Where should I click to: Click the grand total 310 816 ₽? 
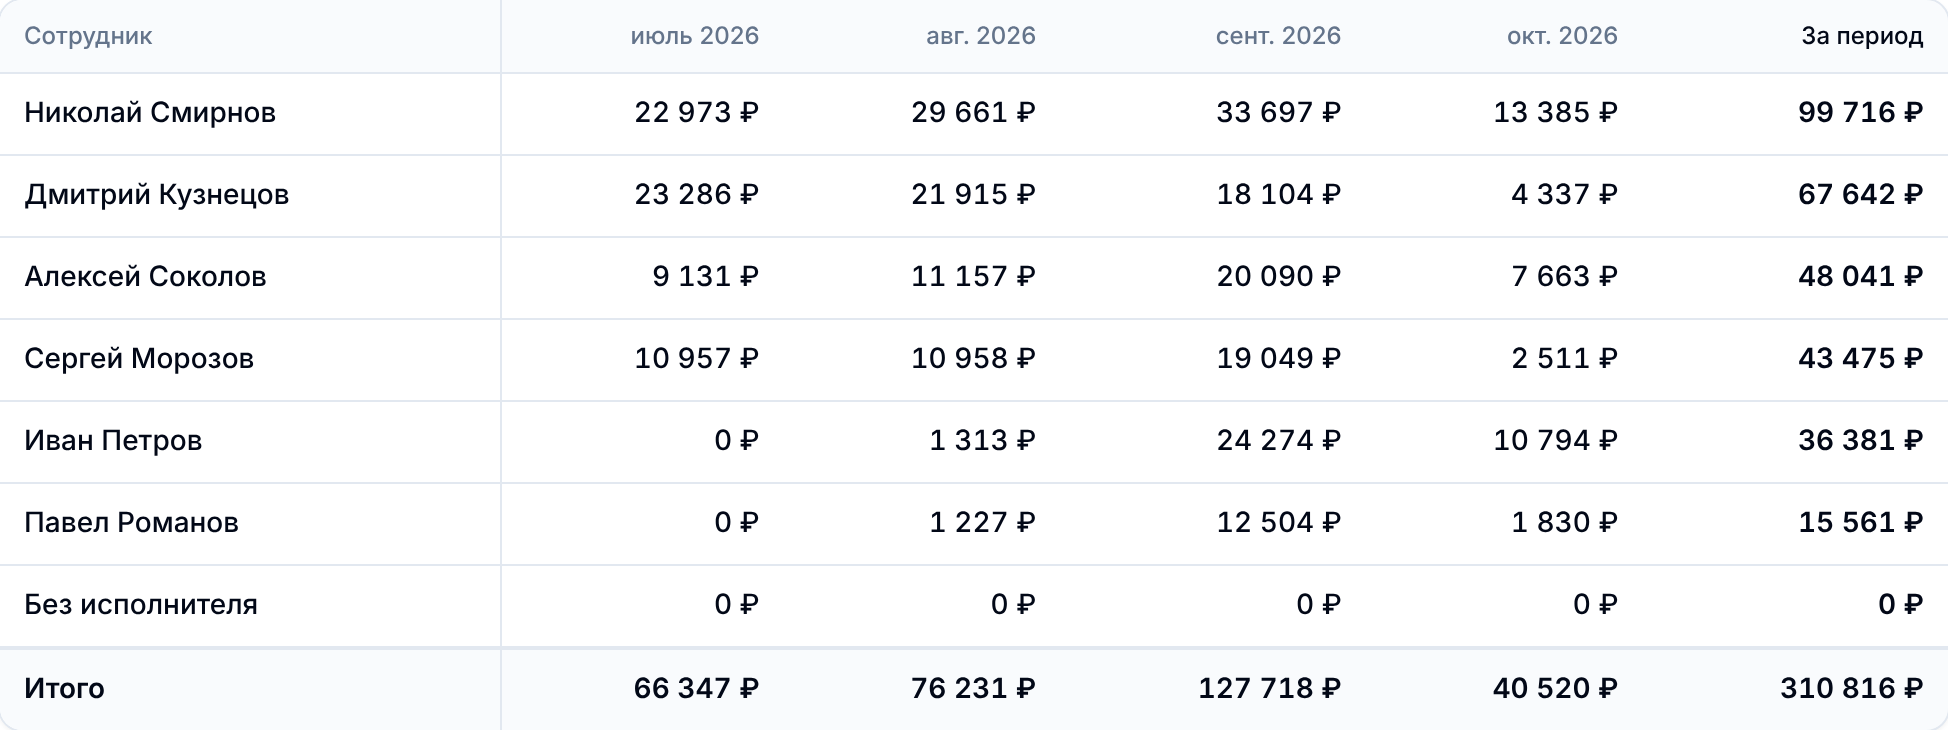1851,688
